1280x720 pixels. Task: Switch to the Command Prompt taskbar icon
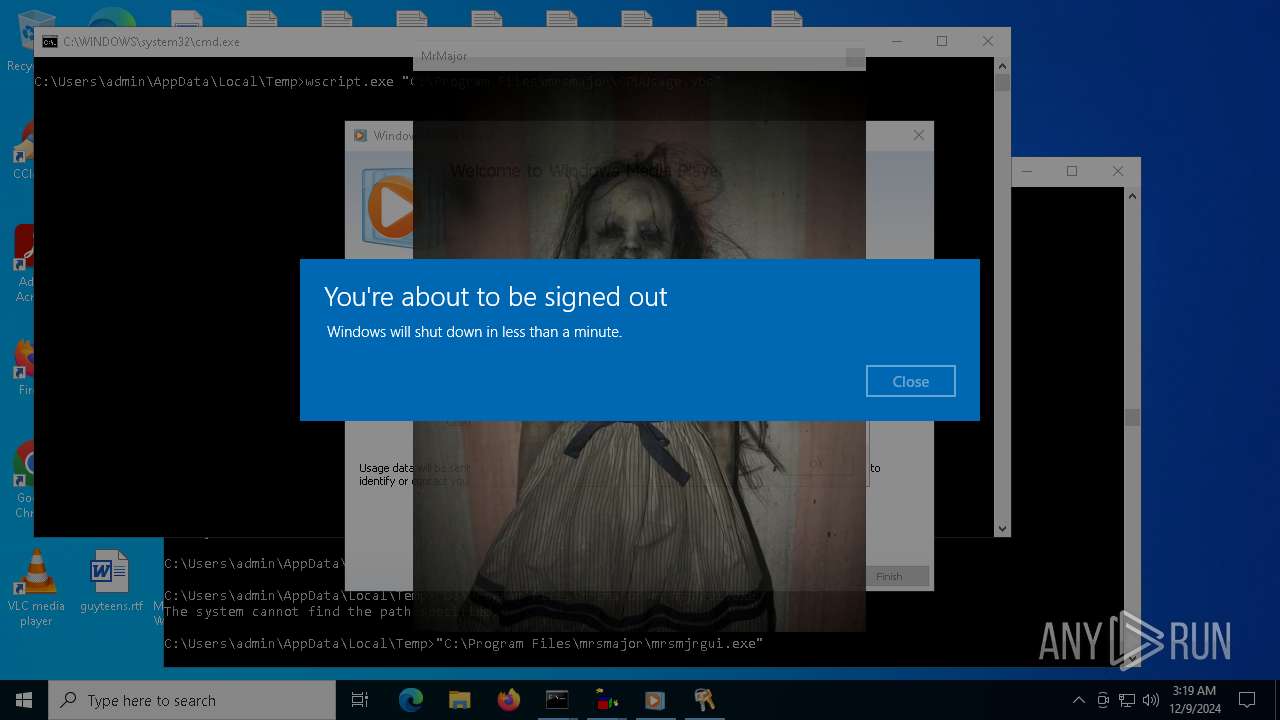point(557,700)
